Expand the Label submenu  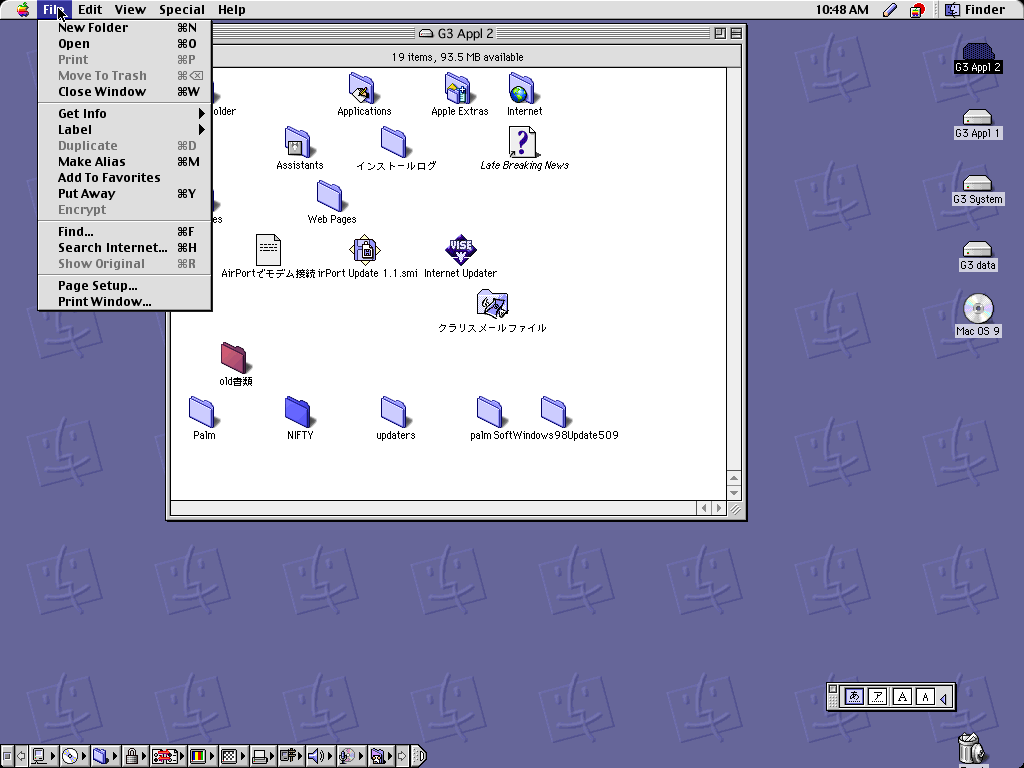click(125, 129)
